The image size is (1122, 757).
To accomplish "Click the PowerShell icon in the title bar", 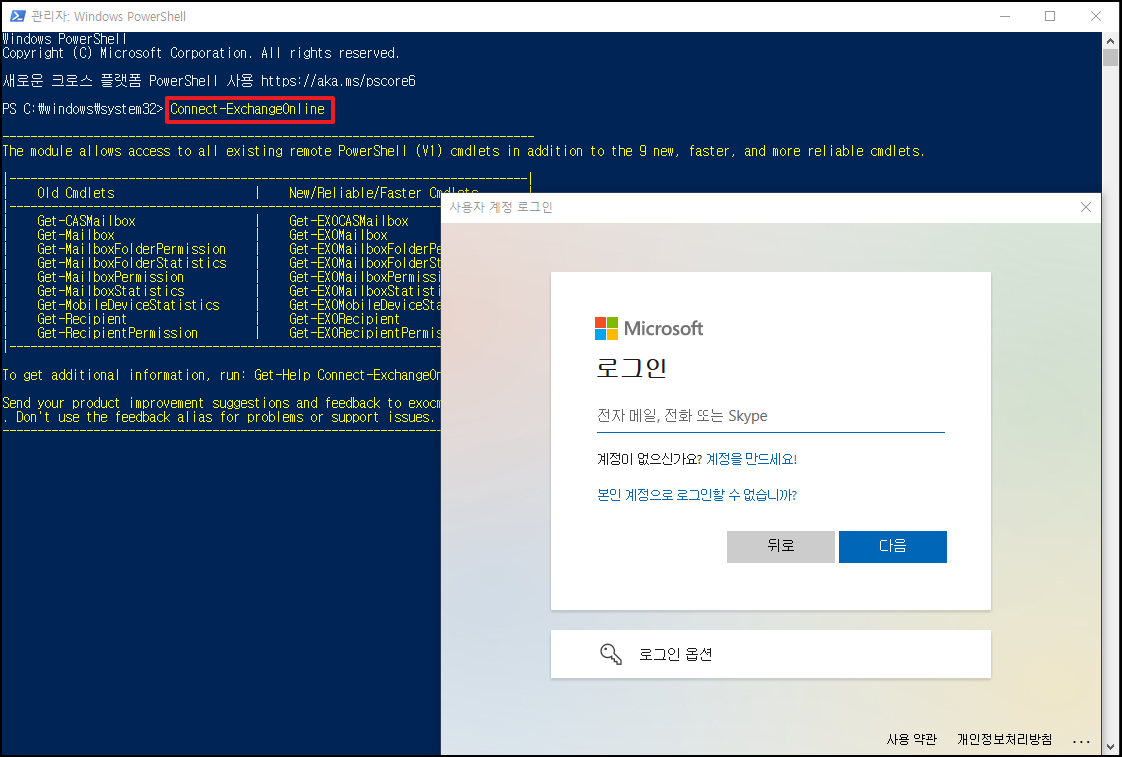I will click(x=17, y=16).
